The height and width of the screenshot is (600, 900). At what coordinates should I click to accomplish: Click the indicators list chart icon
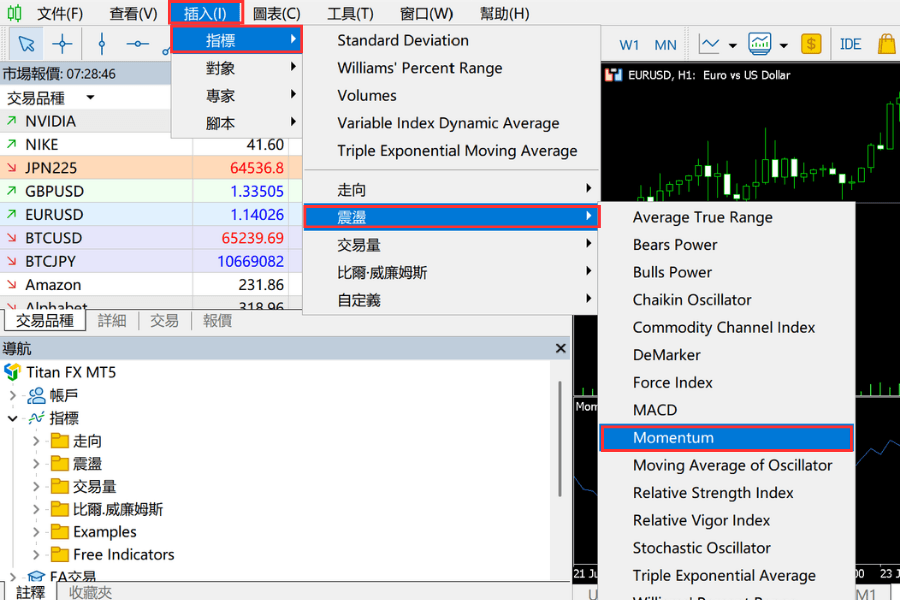(x=759, y=44)
